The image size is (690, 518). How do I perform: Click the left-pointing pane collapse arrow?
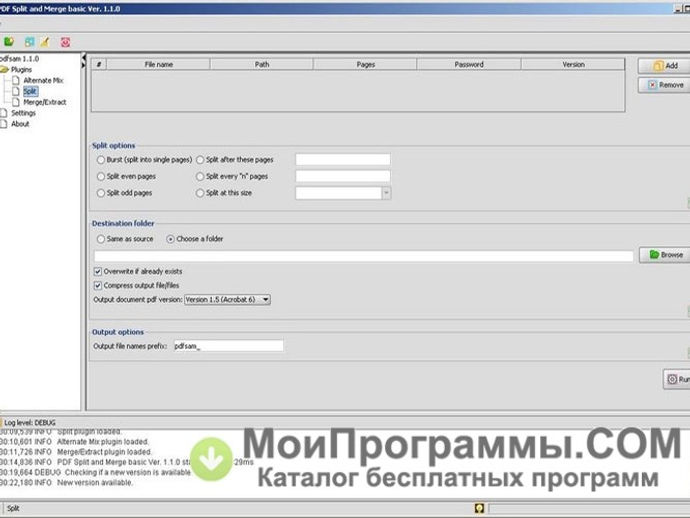click(x=83, y=58)
